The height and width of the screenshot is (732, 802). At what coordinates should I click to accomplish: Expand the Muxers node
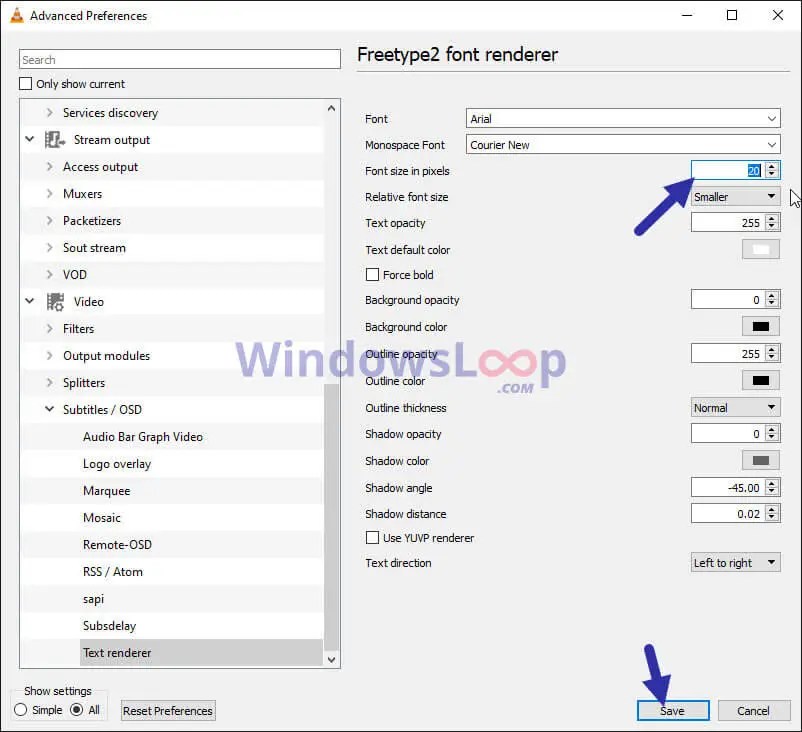pos(50,193)
